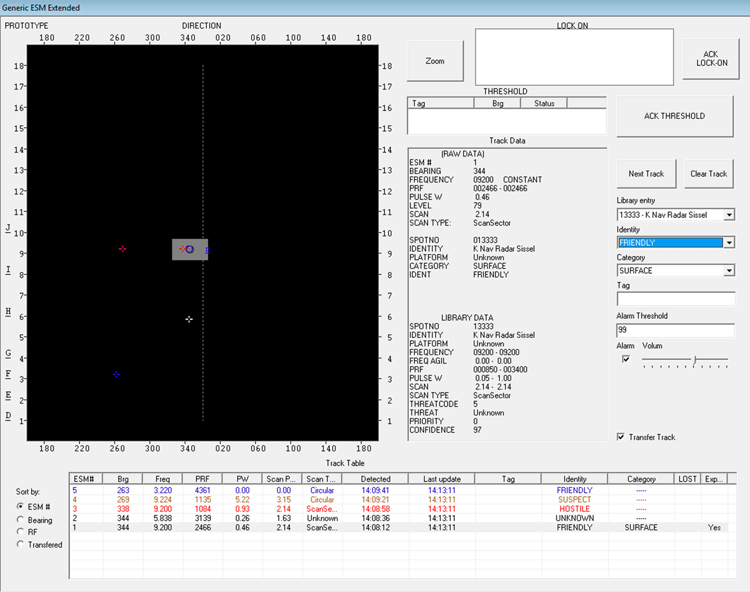Image resolution: width=750 pixels, height=592 pixels.
Task: Enable the Transfer Track checkbox
Action: 622,437
